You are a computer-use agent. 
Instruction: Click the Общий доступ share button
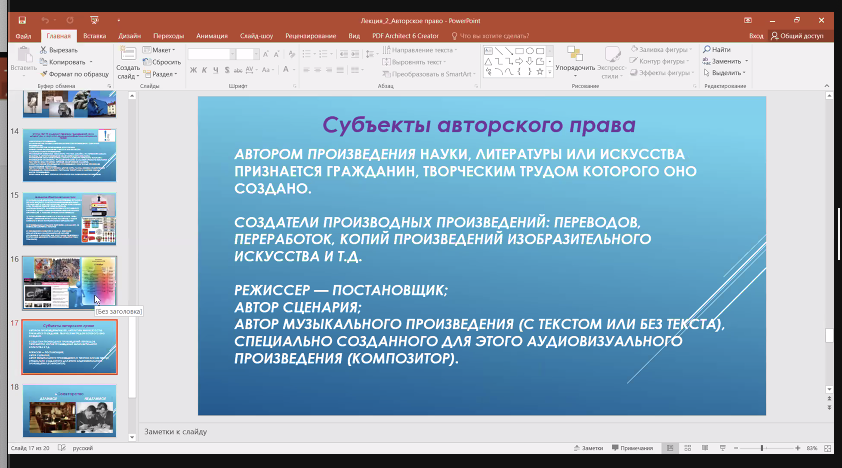(797, 36)
